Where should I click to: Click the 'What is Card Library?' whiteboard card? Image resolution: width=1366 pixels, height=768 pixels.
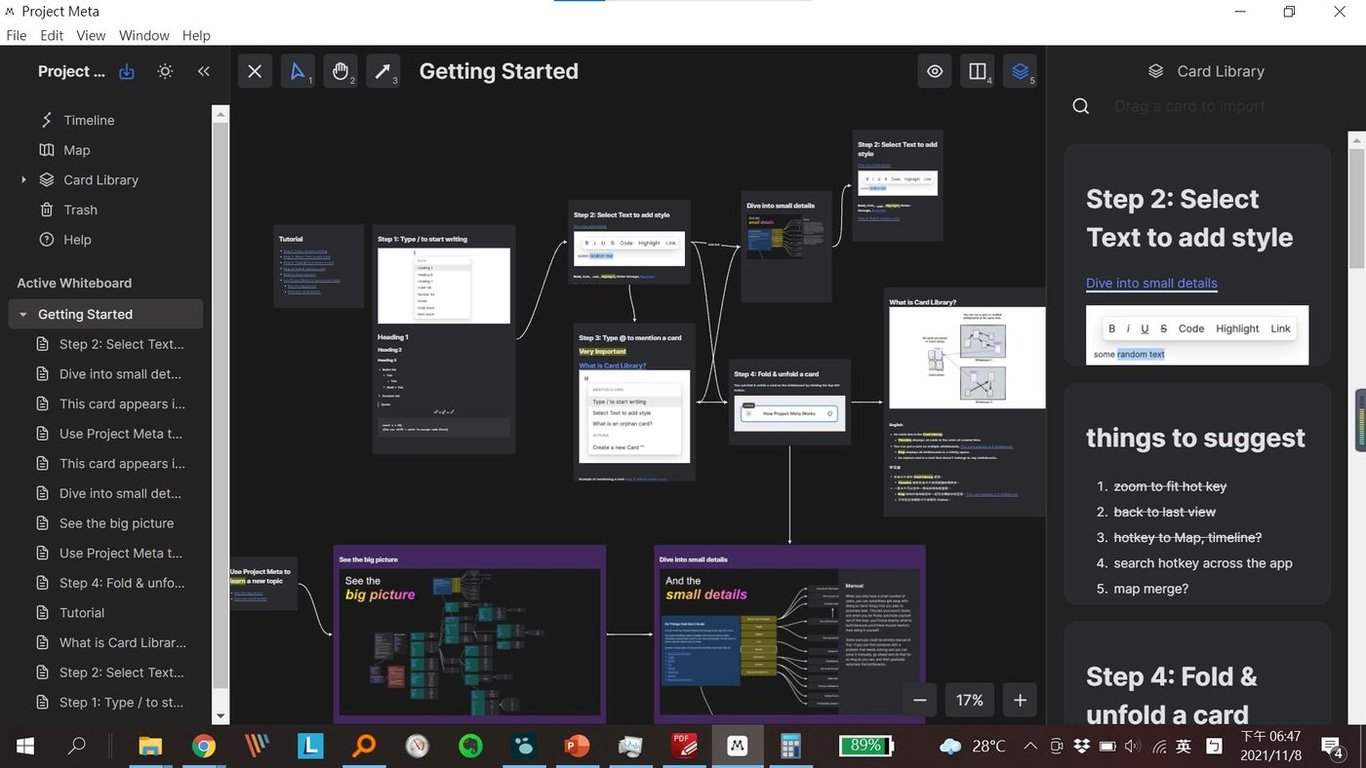click(x=965, y=401)
